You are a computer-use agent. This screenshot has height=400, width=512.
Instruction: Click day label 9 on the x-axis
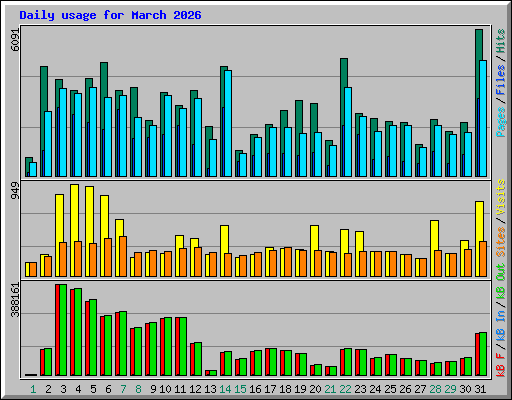point(153,389)
